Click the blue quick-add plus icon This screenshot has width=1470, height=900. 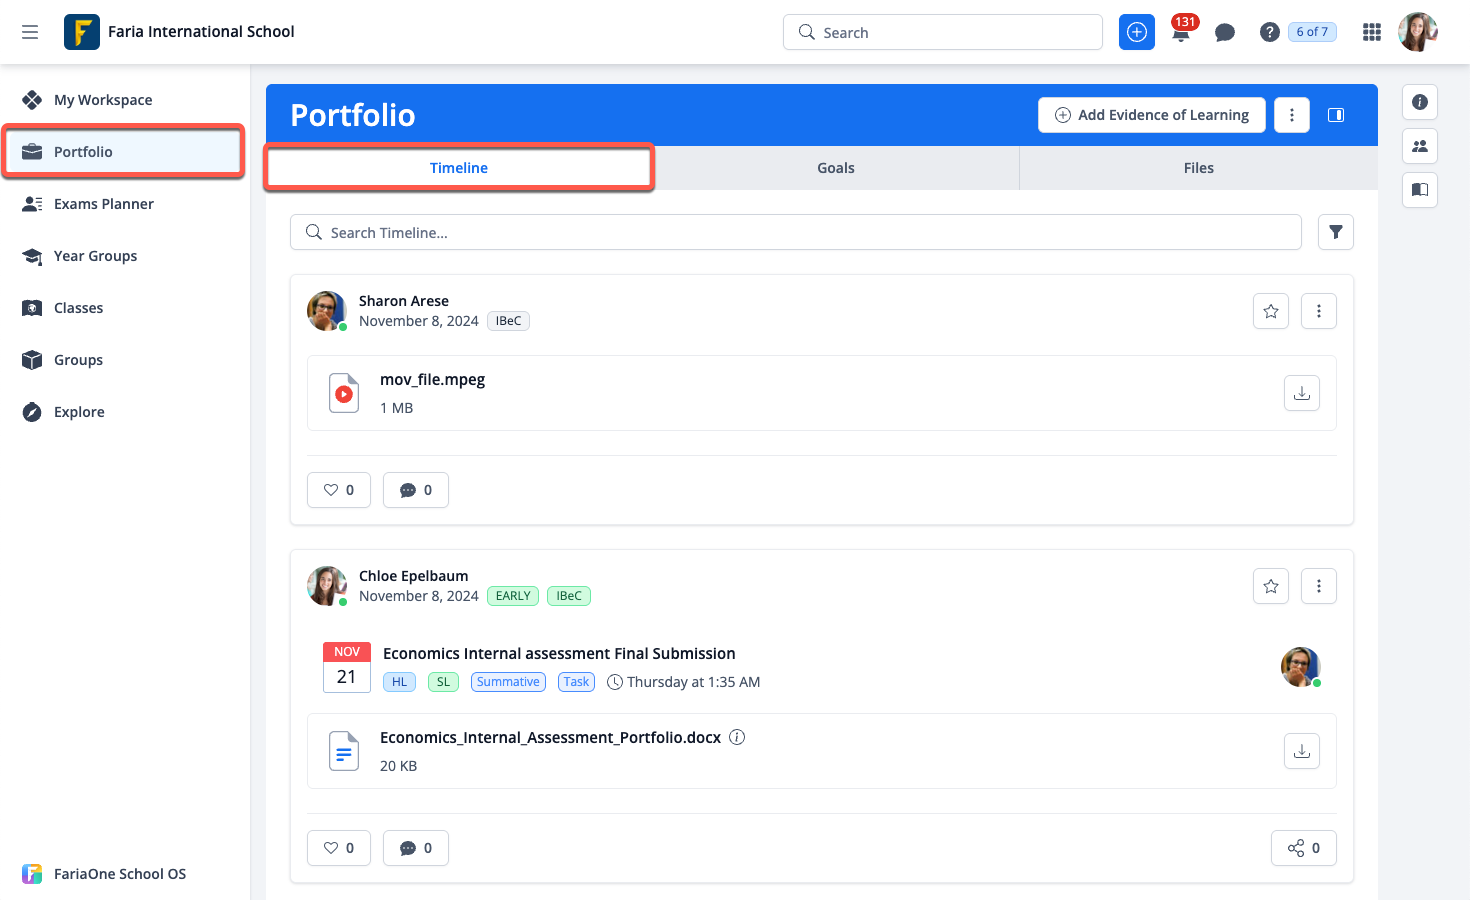[1137, 32]
